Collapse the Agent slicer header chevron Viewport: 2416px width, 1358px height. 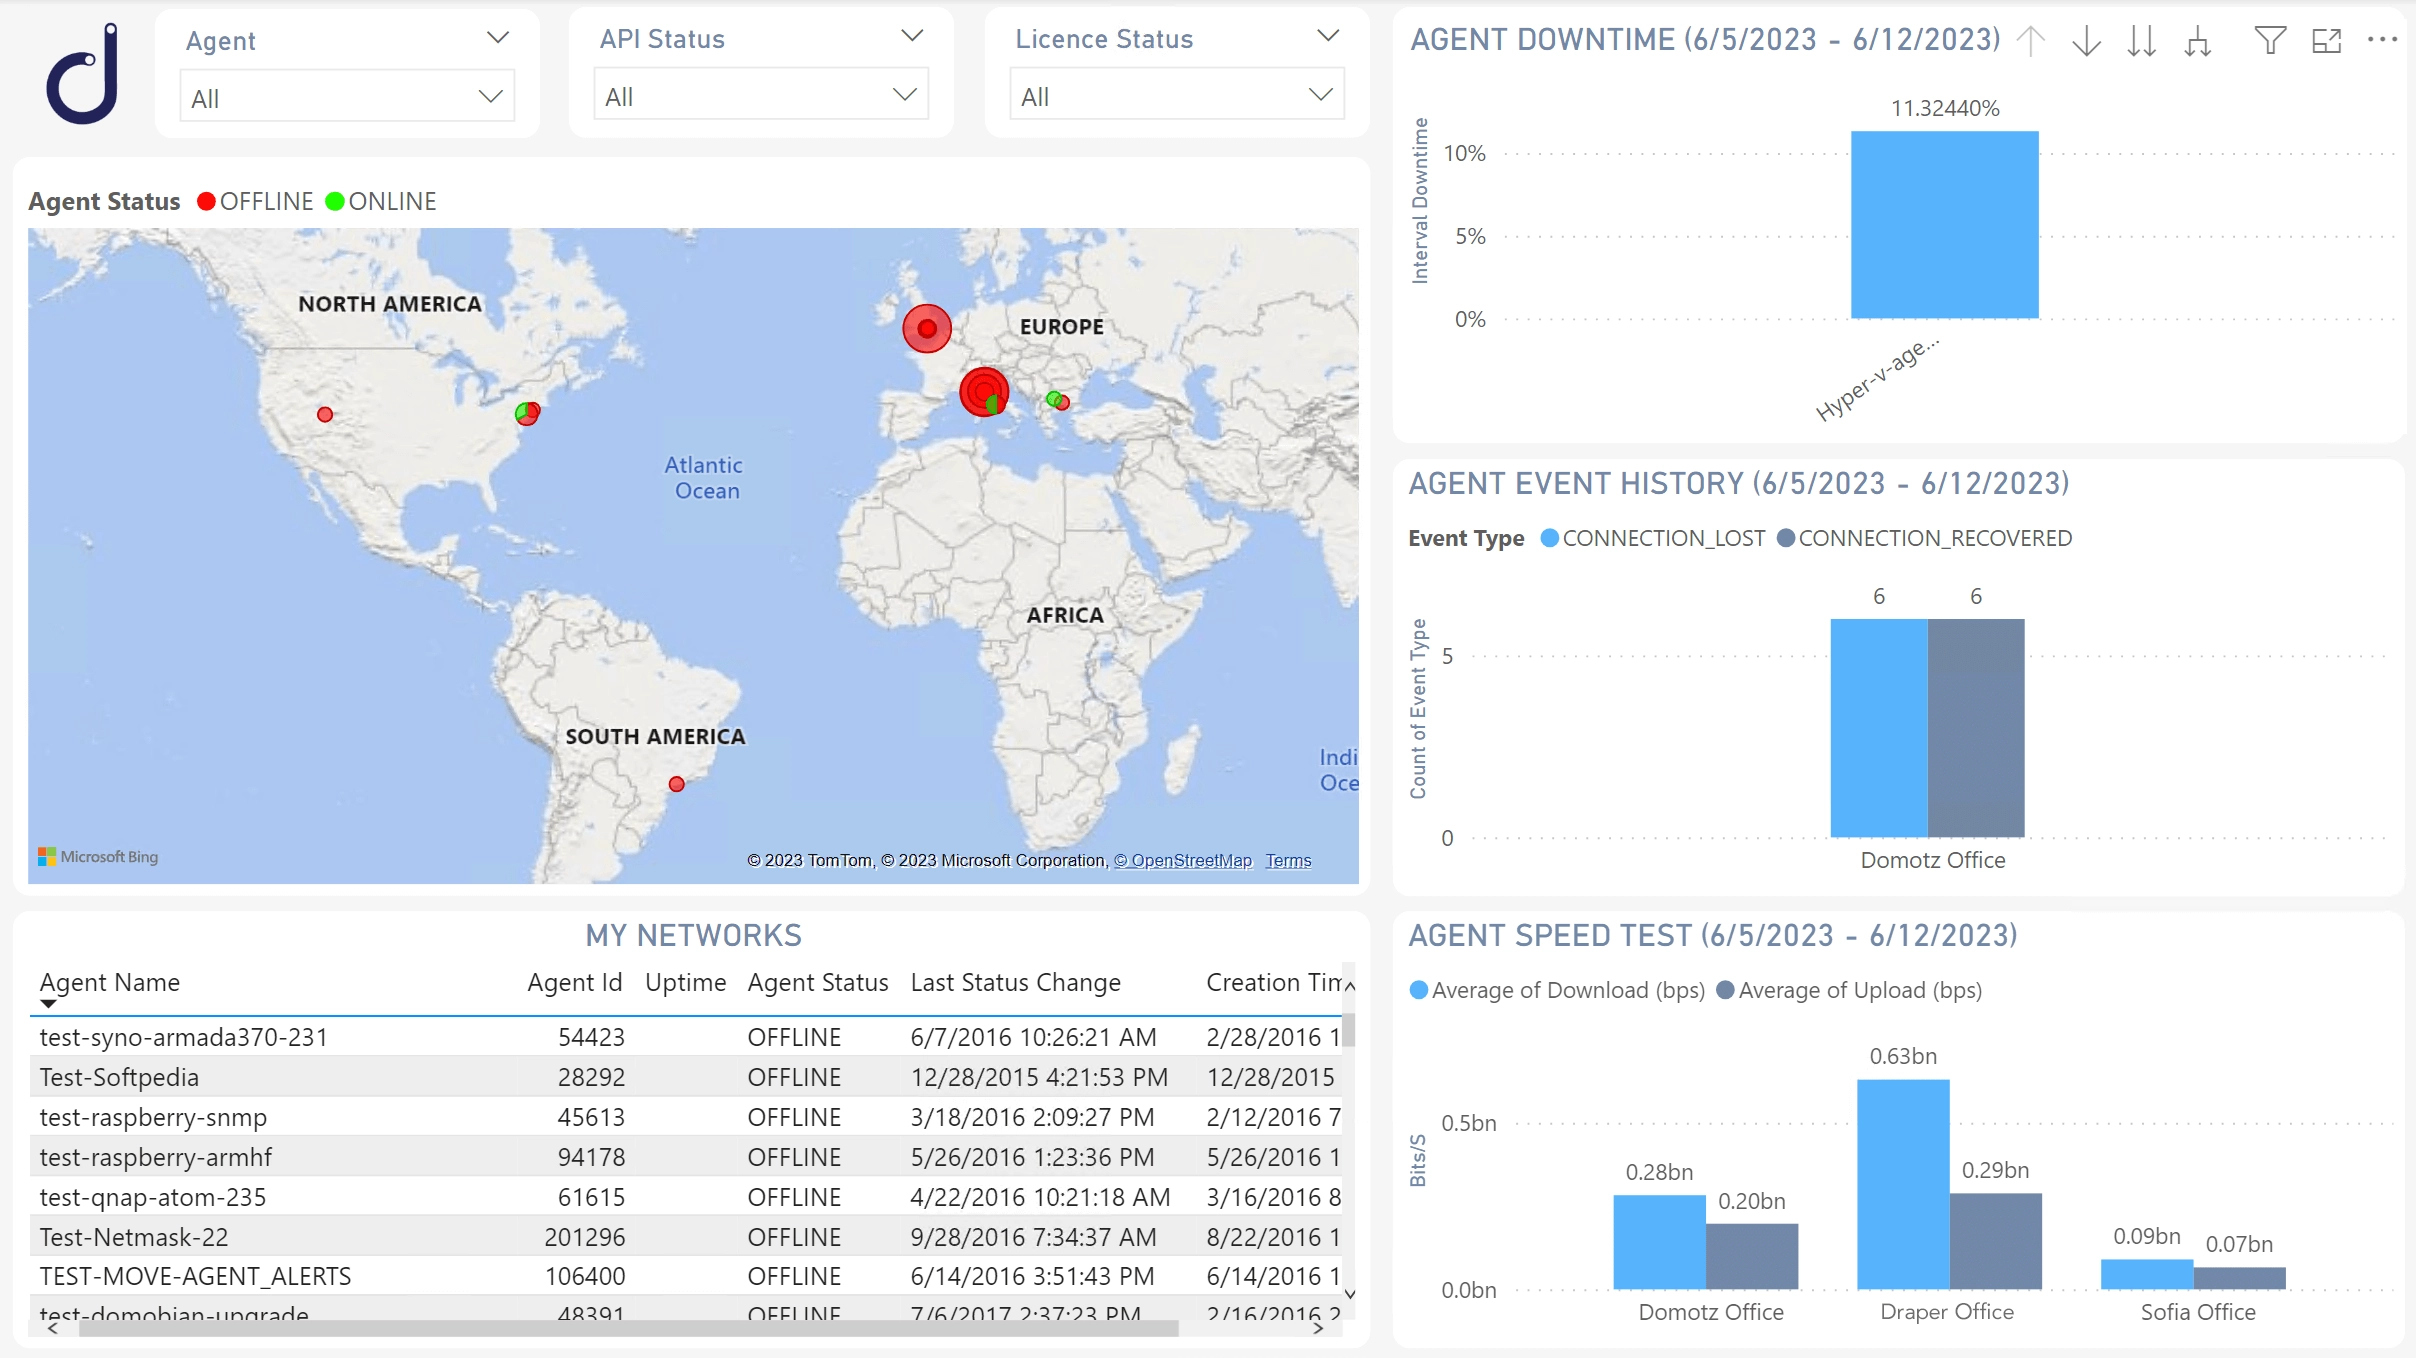[498, 38]
